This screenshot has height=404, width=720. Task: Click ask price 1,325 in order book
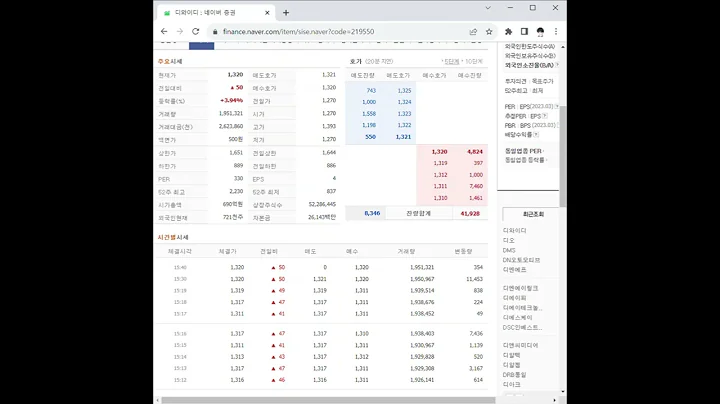pos(404,90)
